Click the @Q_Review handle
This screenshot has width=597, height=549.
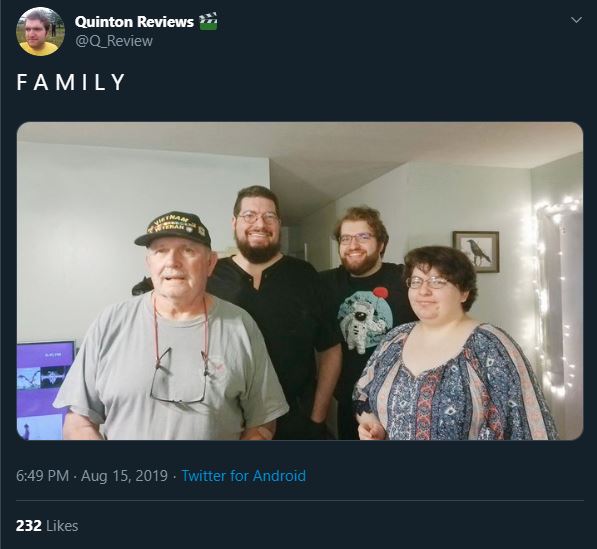coord(114,41)
